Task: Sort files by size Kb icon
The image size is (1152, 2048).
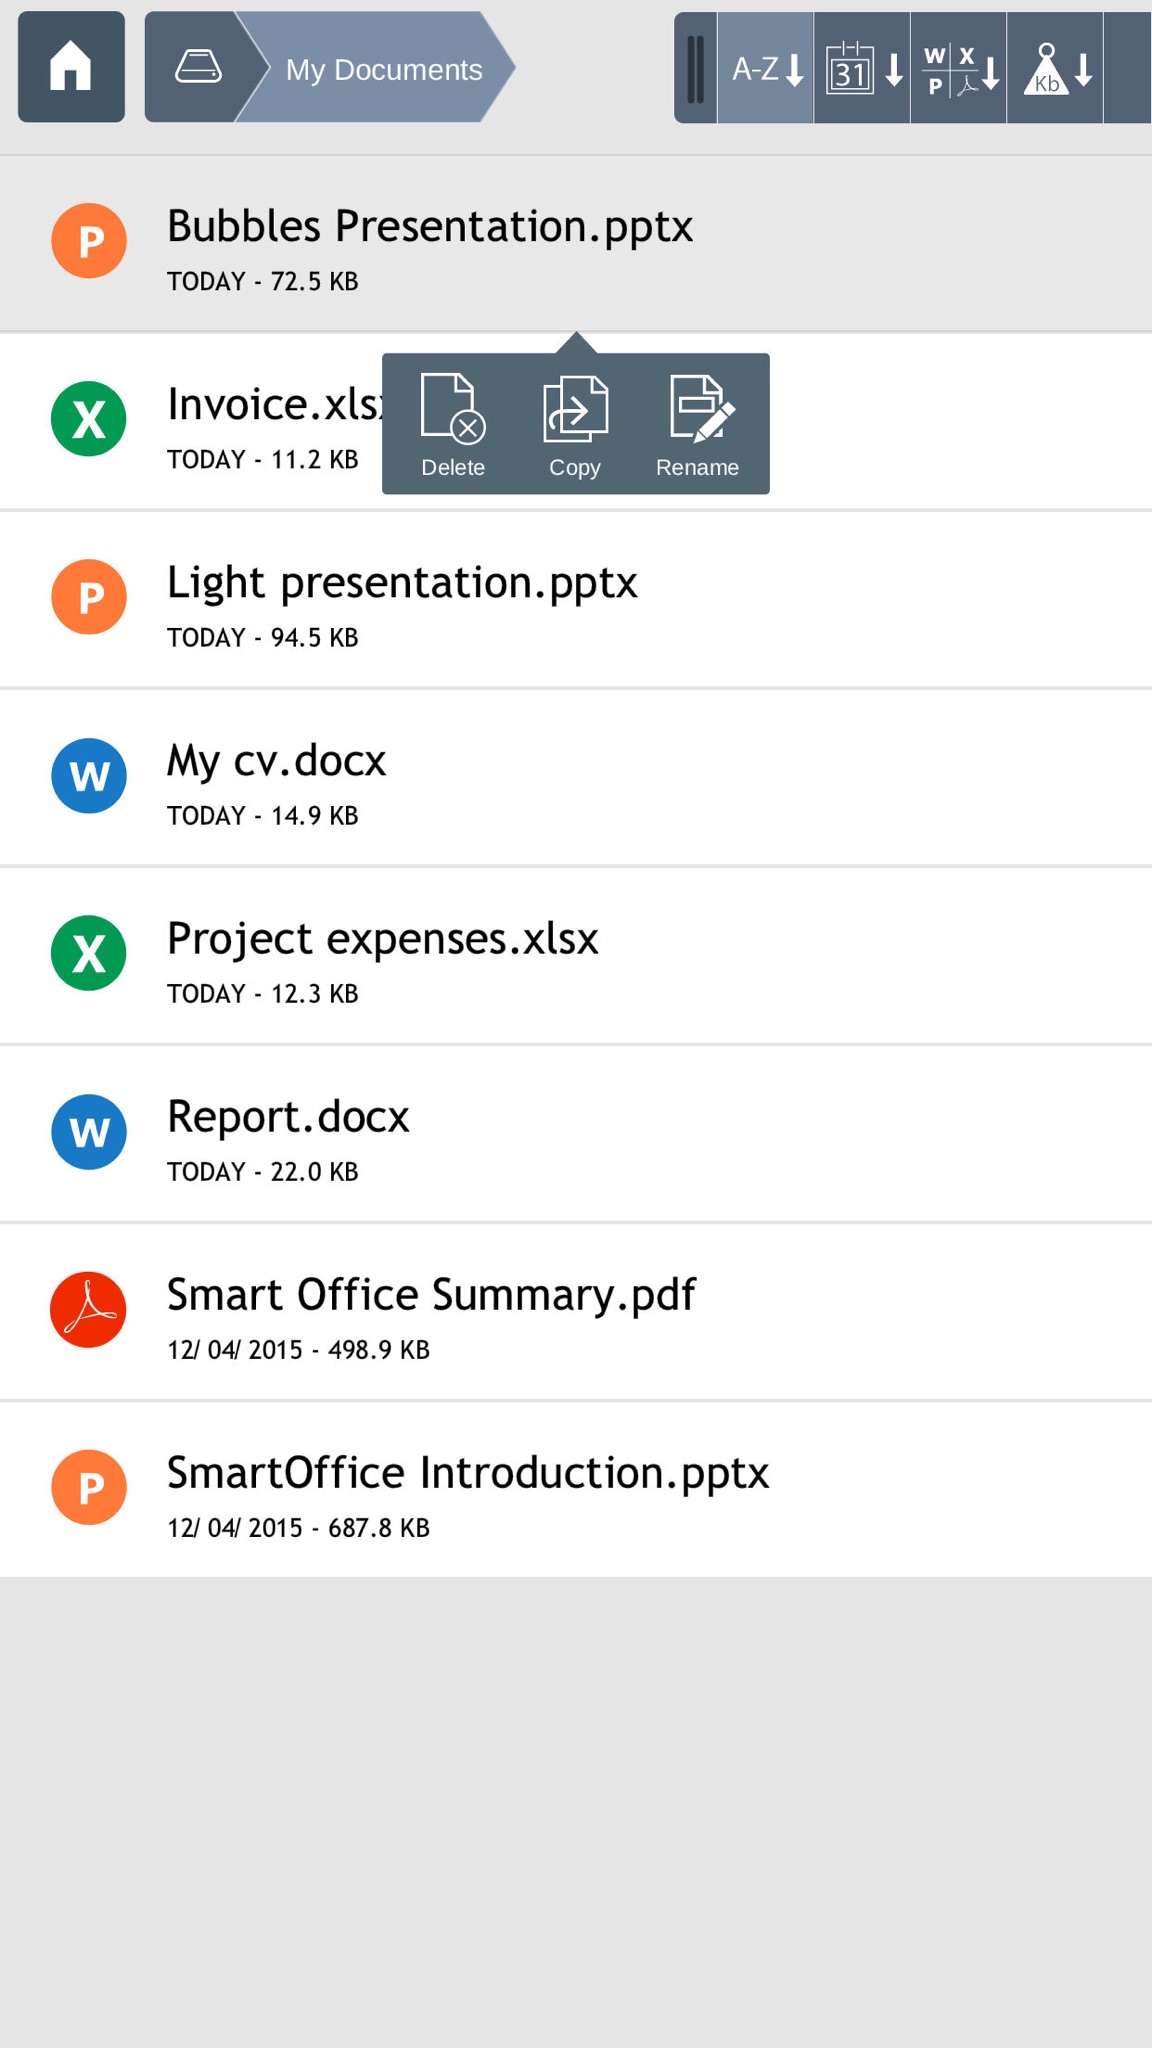Action: coord(1055,68)
